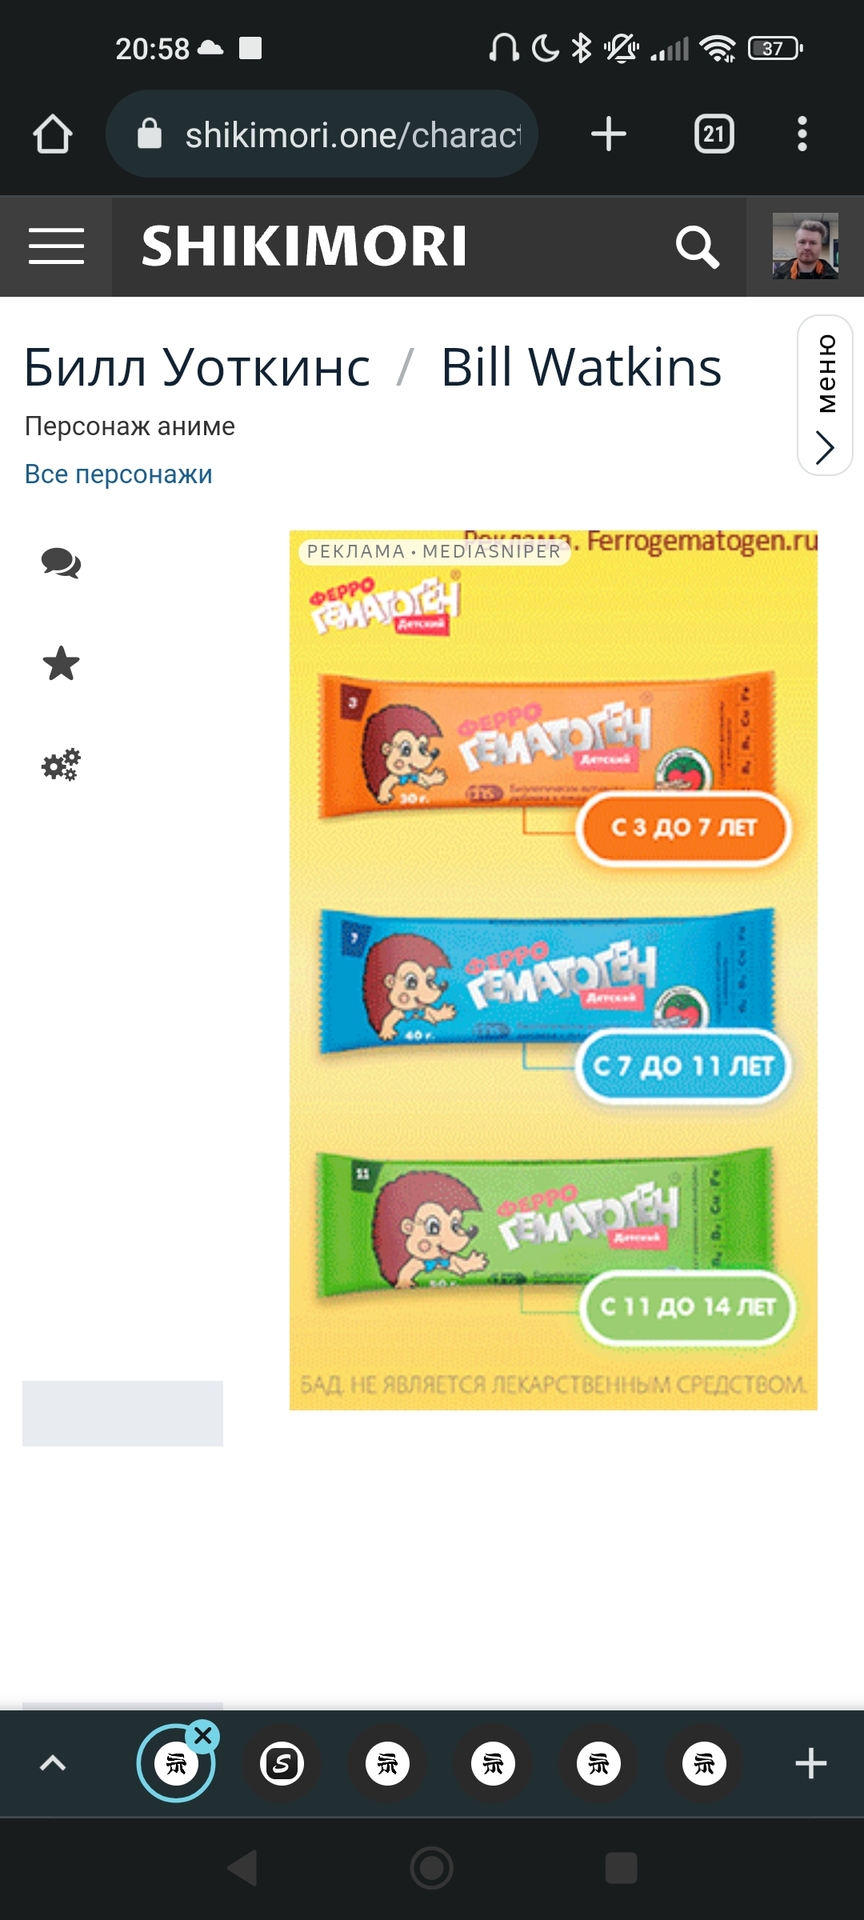Tap the site search magnifier icon
Viewport: 864px width, 1920px height.
click(697, 246)
